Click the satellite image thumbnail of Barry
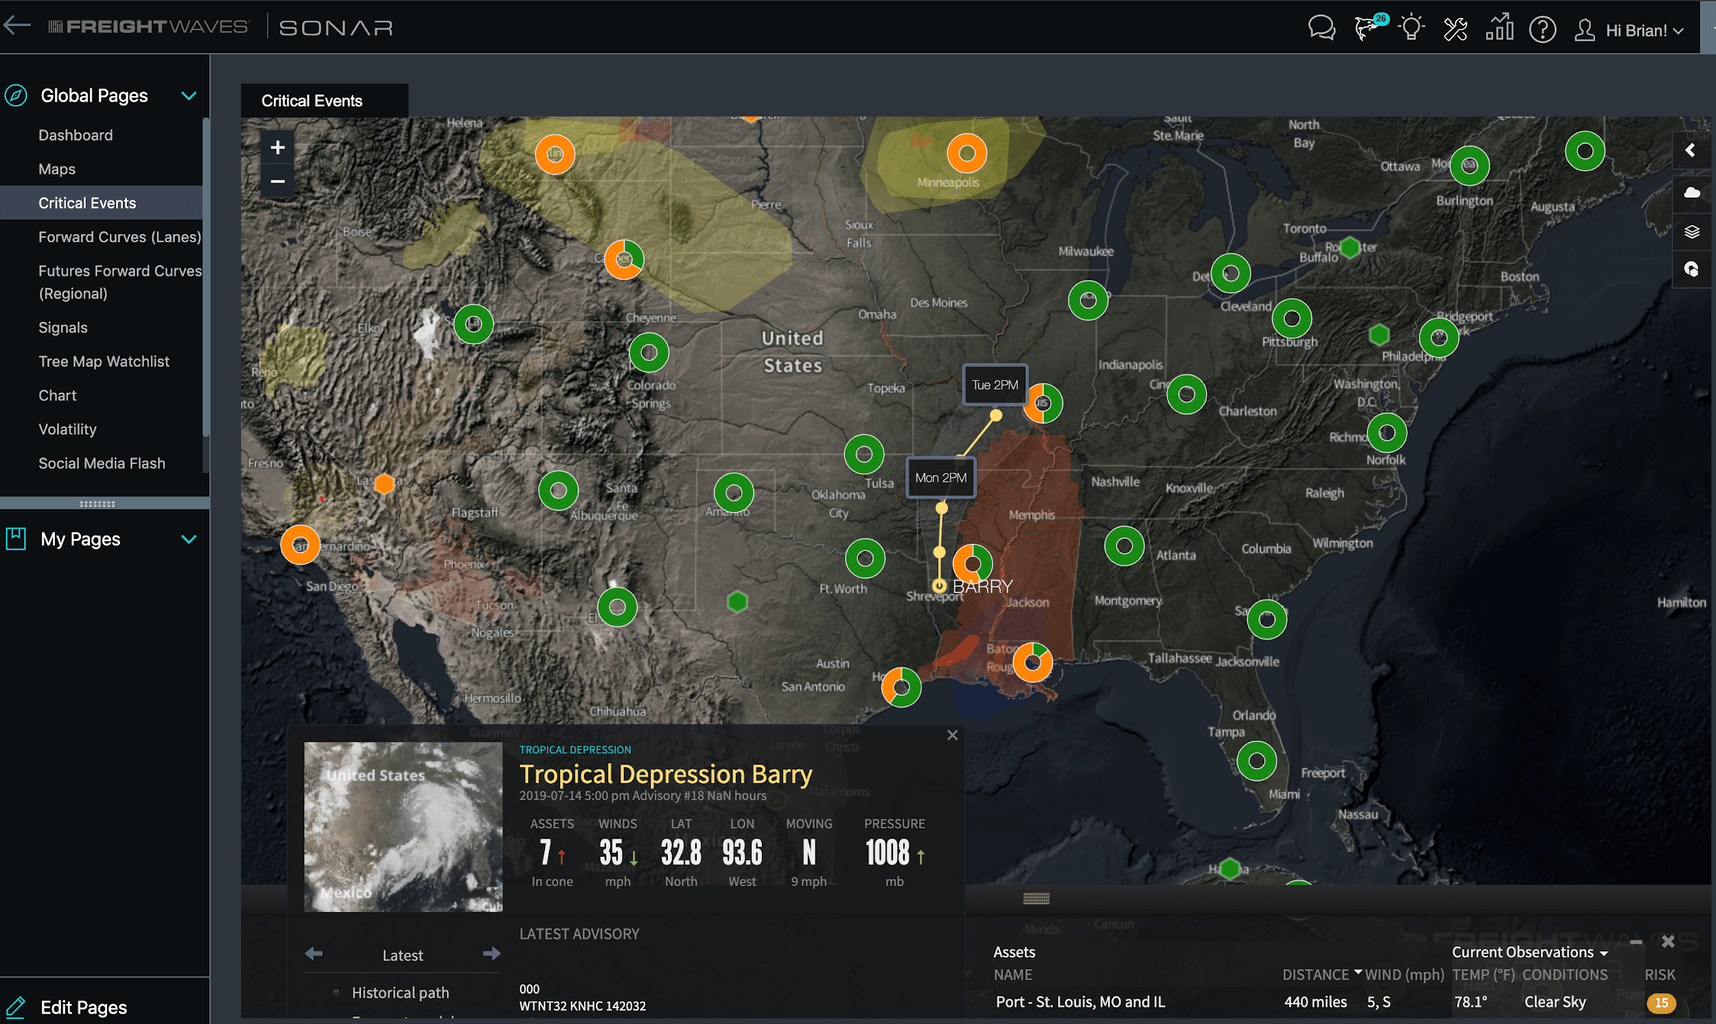Image resolution: width=1716 pixels, height=1024 pixels. pos(403,826)
